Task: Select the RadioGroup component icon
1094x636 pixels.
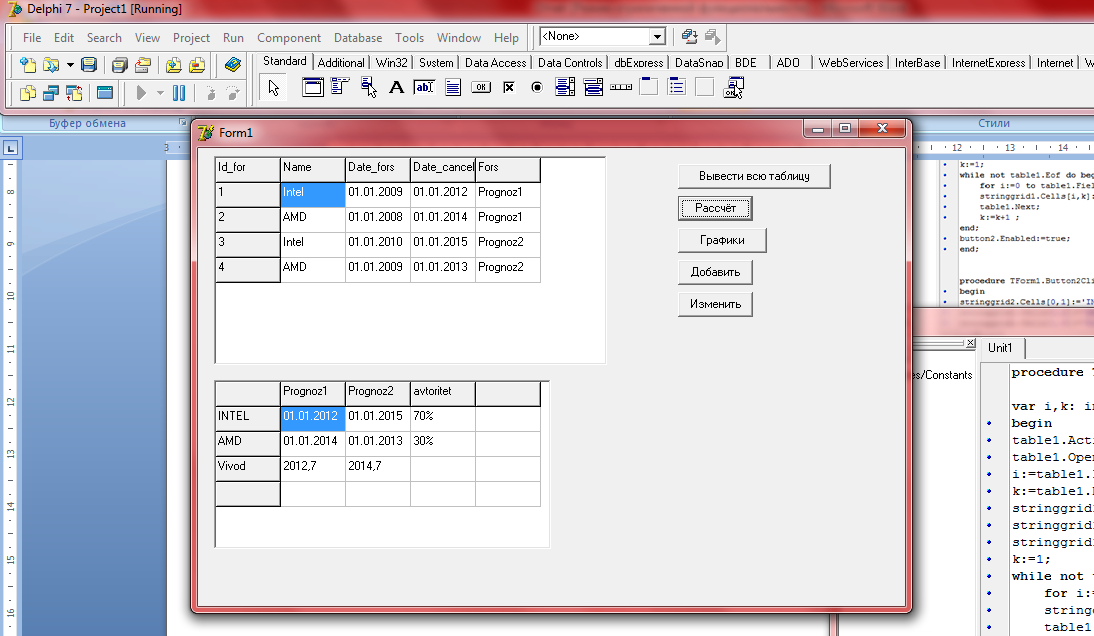Action: coord(677,87)
